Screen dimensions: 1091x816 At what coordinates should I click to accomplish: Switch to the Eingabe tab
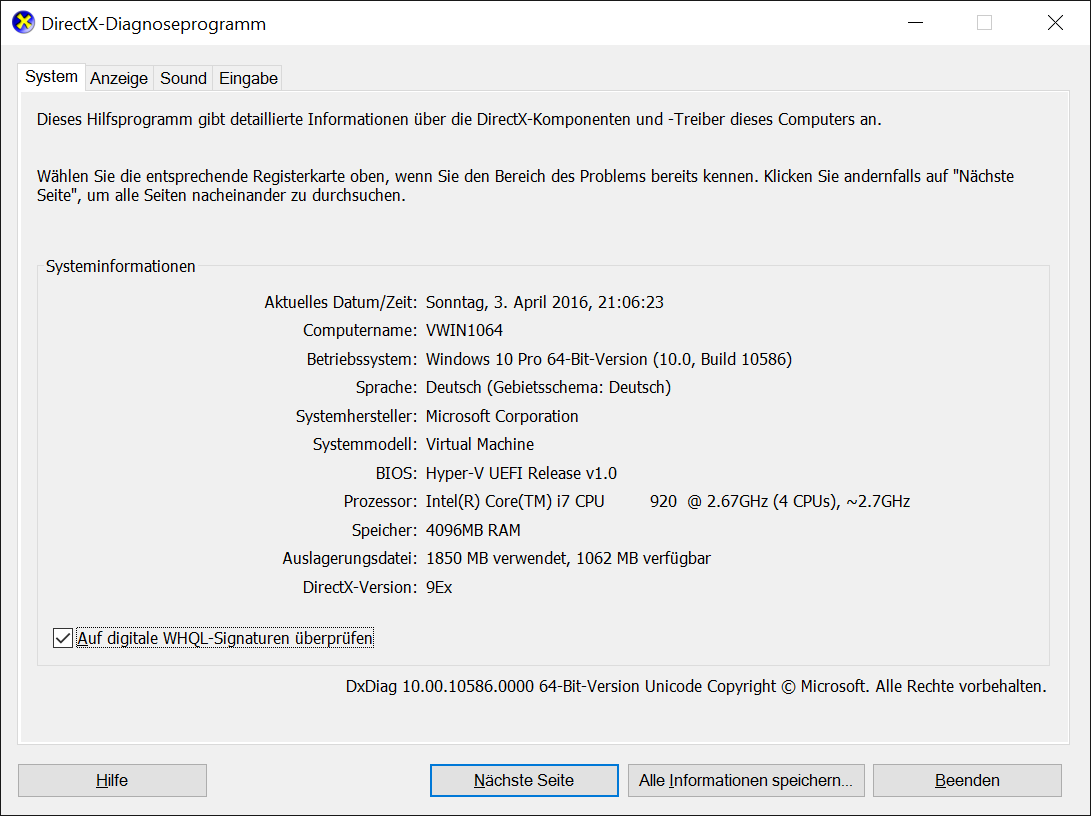tap(248, 78)
